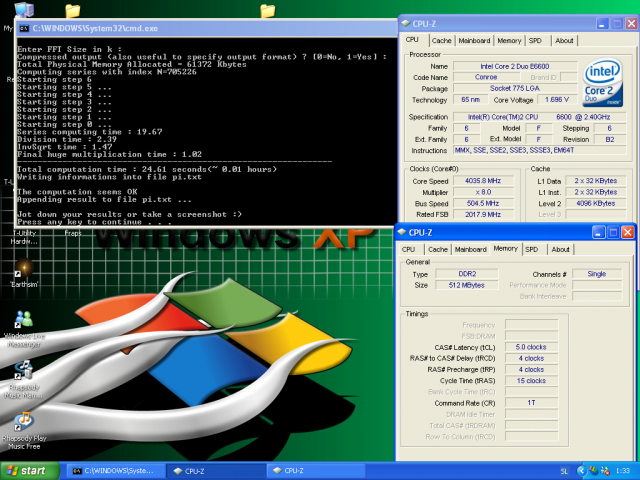Click the Cycle Time tRAS value 15 clocks
This screenshot has height=480, width=640.
[x=531, y=380]
